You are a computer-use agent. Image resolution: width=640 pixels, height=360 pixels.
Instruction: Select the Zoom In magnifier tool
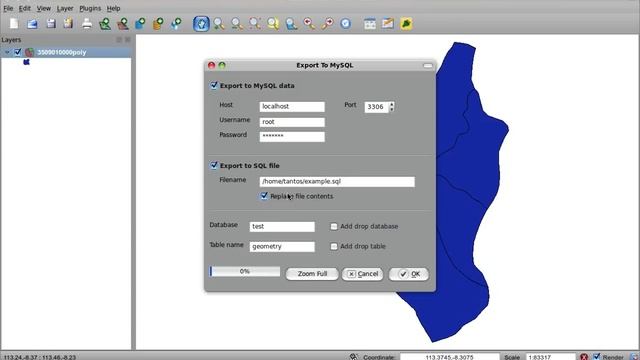(219, 24)
